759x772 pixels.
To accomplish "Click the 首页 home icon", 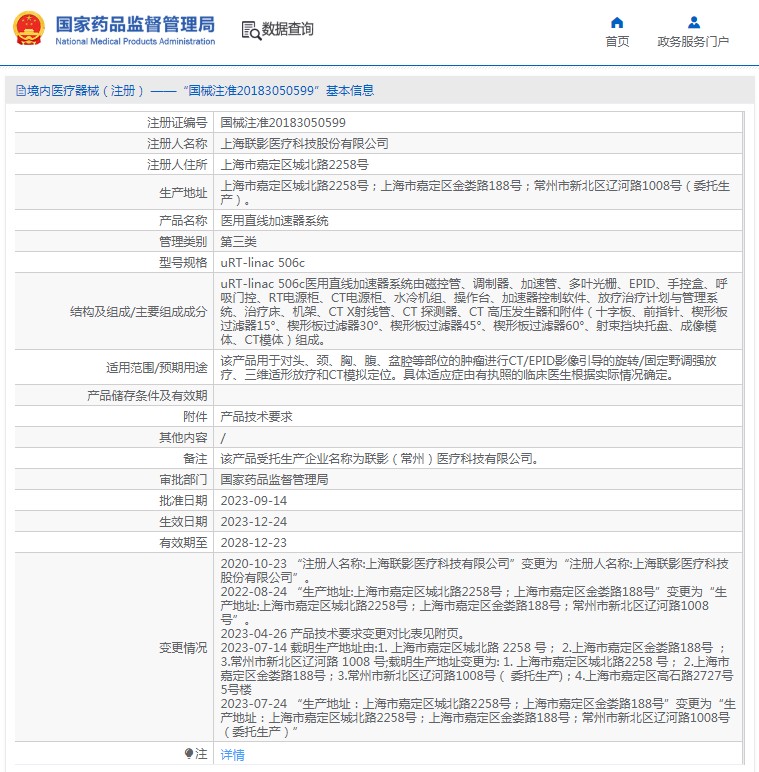I will 617,22.
